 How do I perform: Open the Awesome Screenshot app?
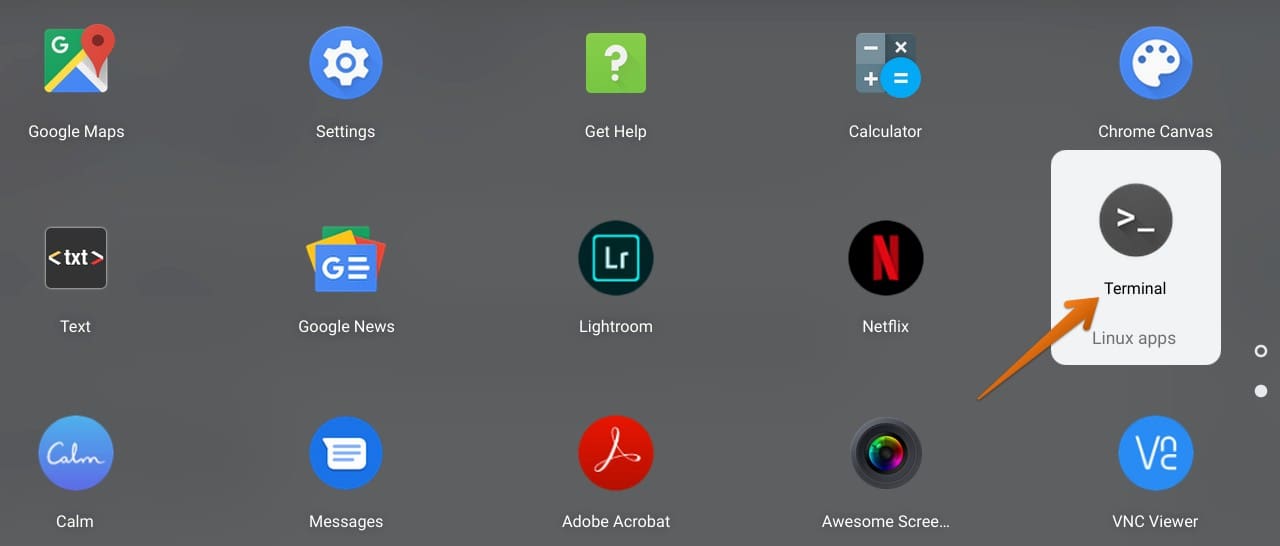tap(886, 453)
